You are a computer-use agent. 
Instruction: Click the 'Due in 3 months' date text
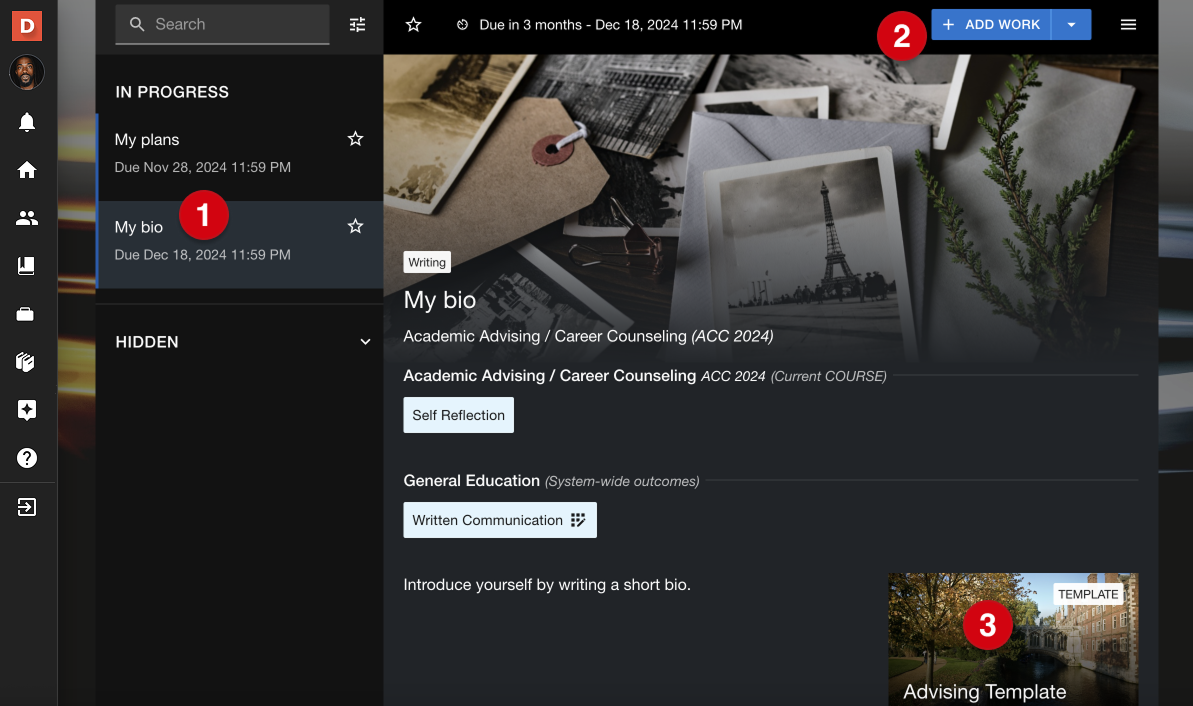(x=611, y=24)
